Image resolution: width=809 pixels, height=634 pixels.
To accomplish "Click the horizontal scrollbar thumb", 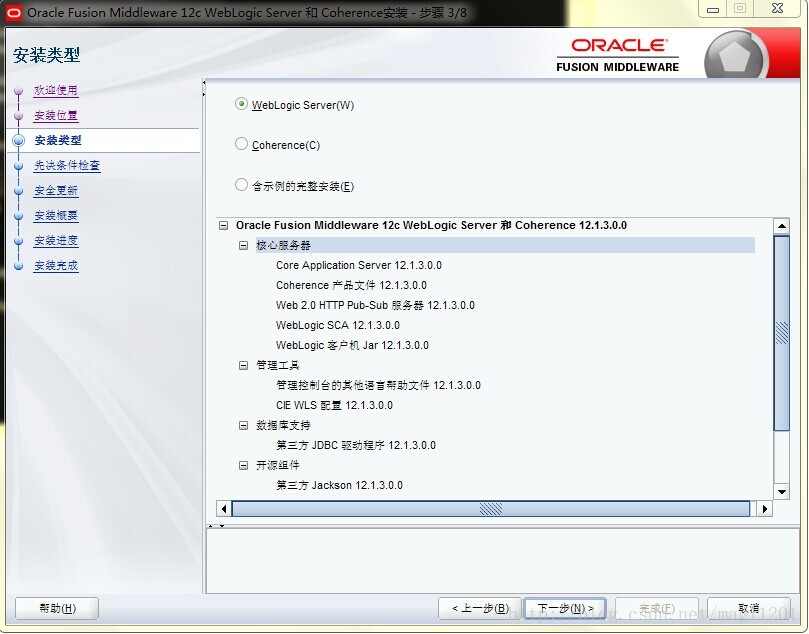I will click(x=491, y=509).
